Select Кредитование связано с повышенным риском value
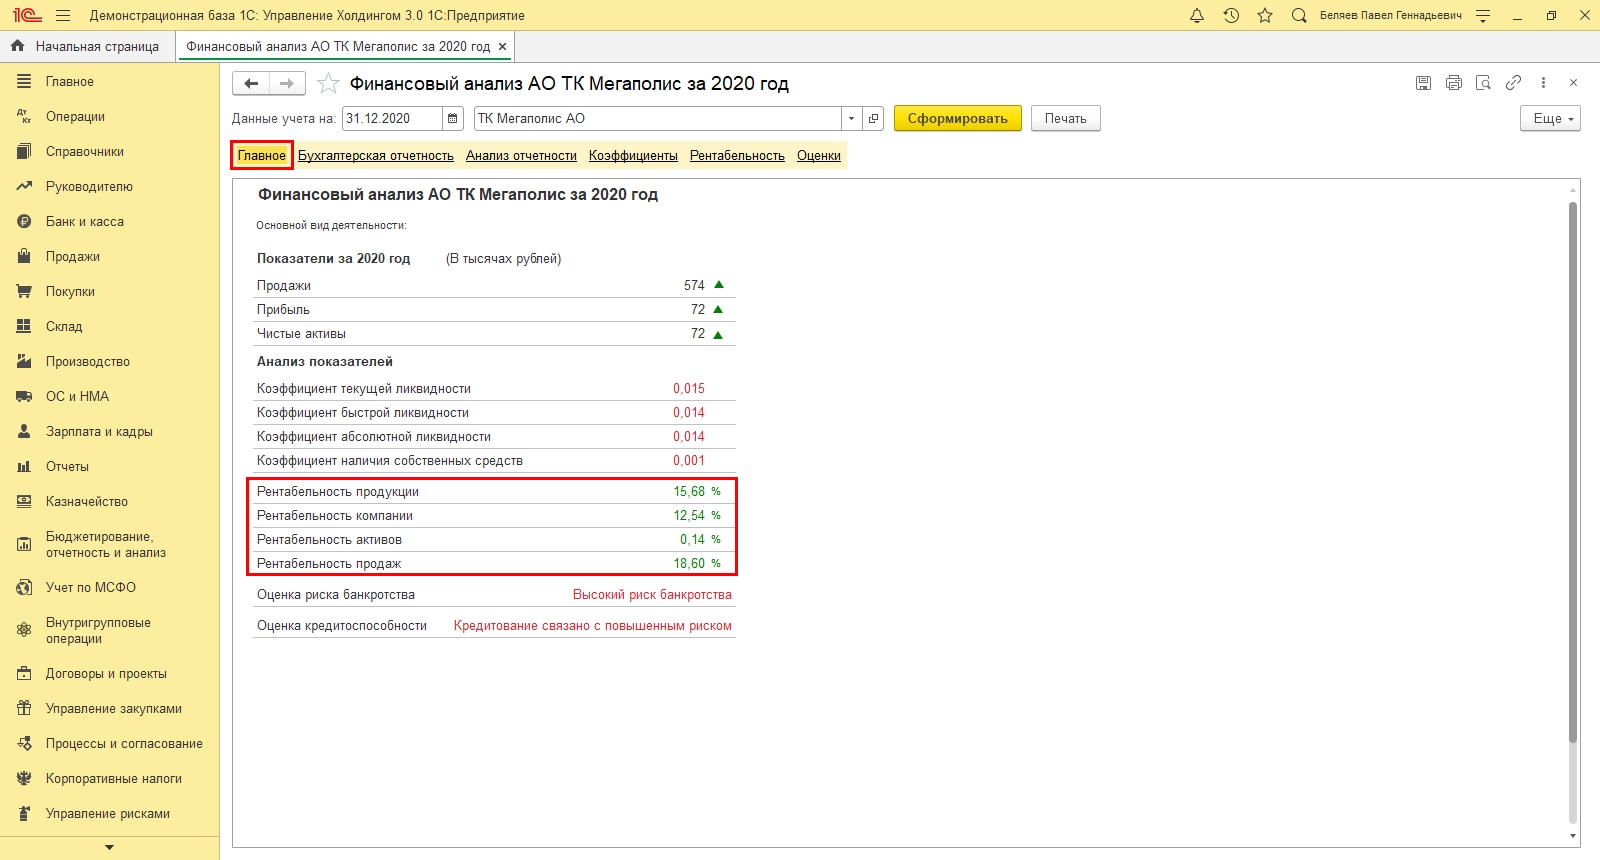This screenshot has width=1600, height=860. coord(593,626)
